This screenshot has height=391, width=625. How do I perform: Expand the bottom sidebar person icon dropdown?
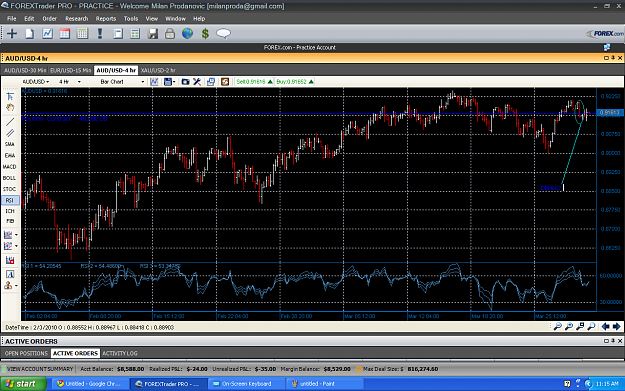click(x=16, y=286)
